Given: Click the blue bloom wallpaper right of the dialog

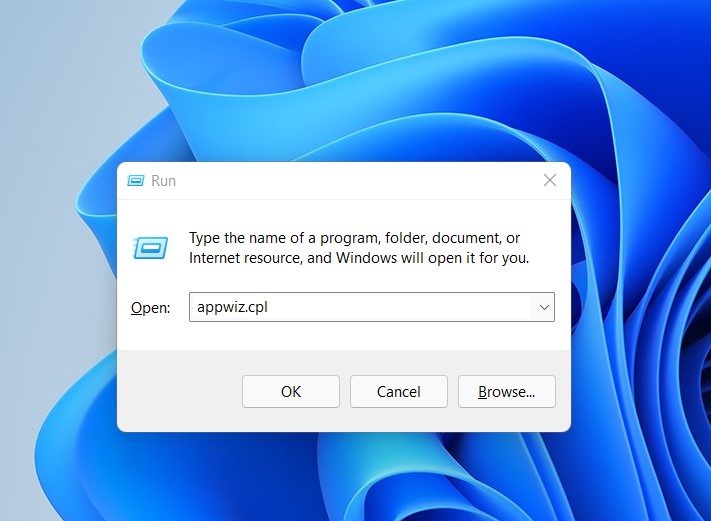Looking at the screenshot, I should tap(640, 250).
